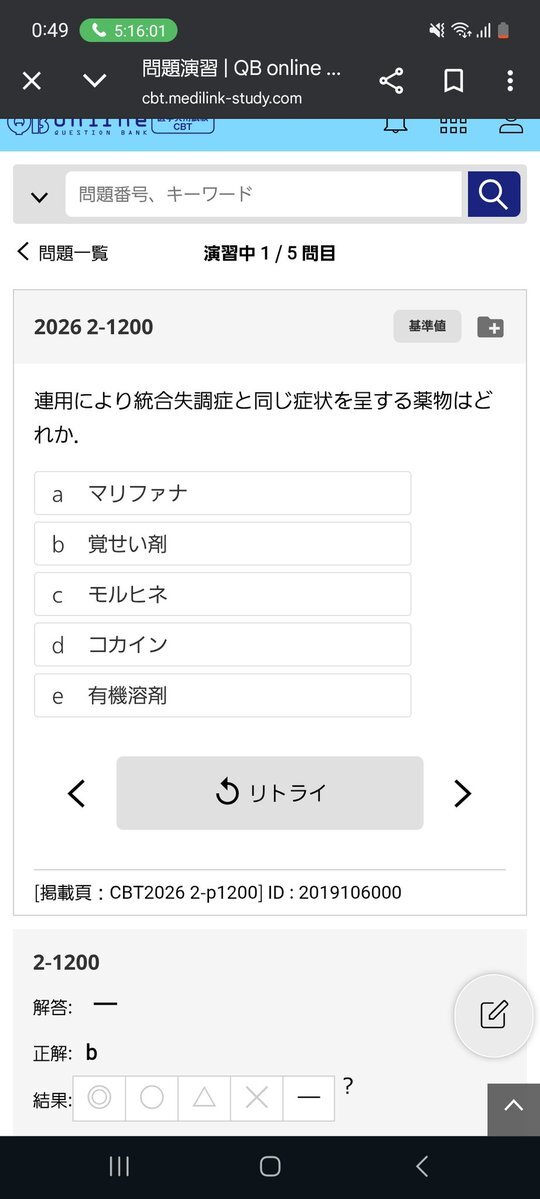This screenshot has width=540, height=1199.
Task: Open the note edit floating button
Action: 493,1014
